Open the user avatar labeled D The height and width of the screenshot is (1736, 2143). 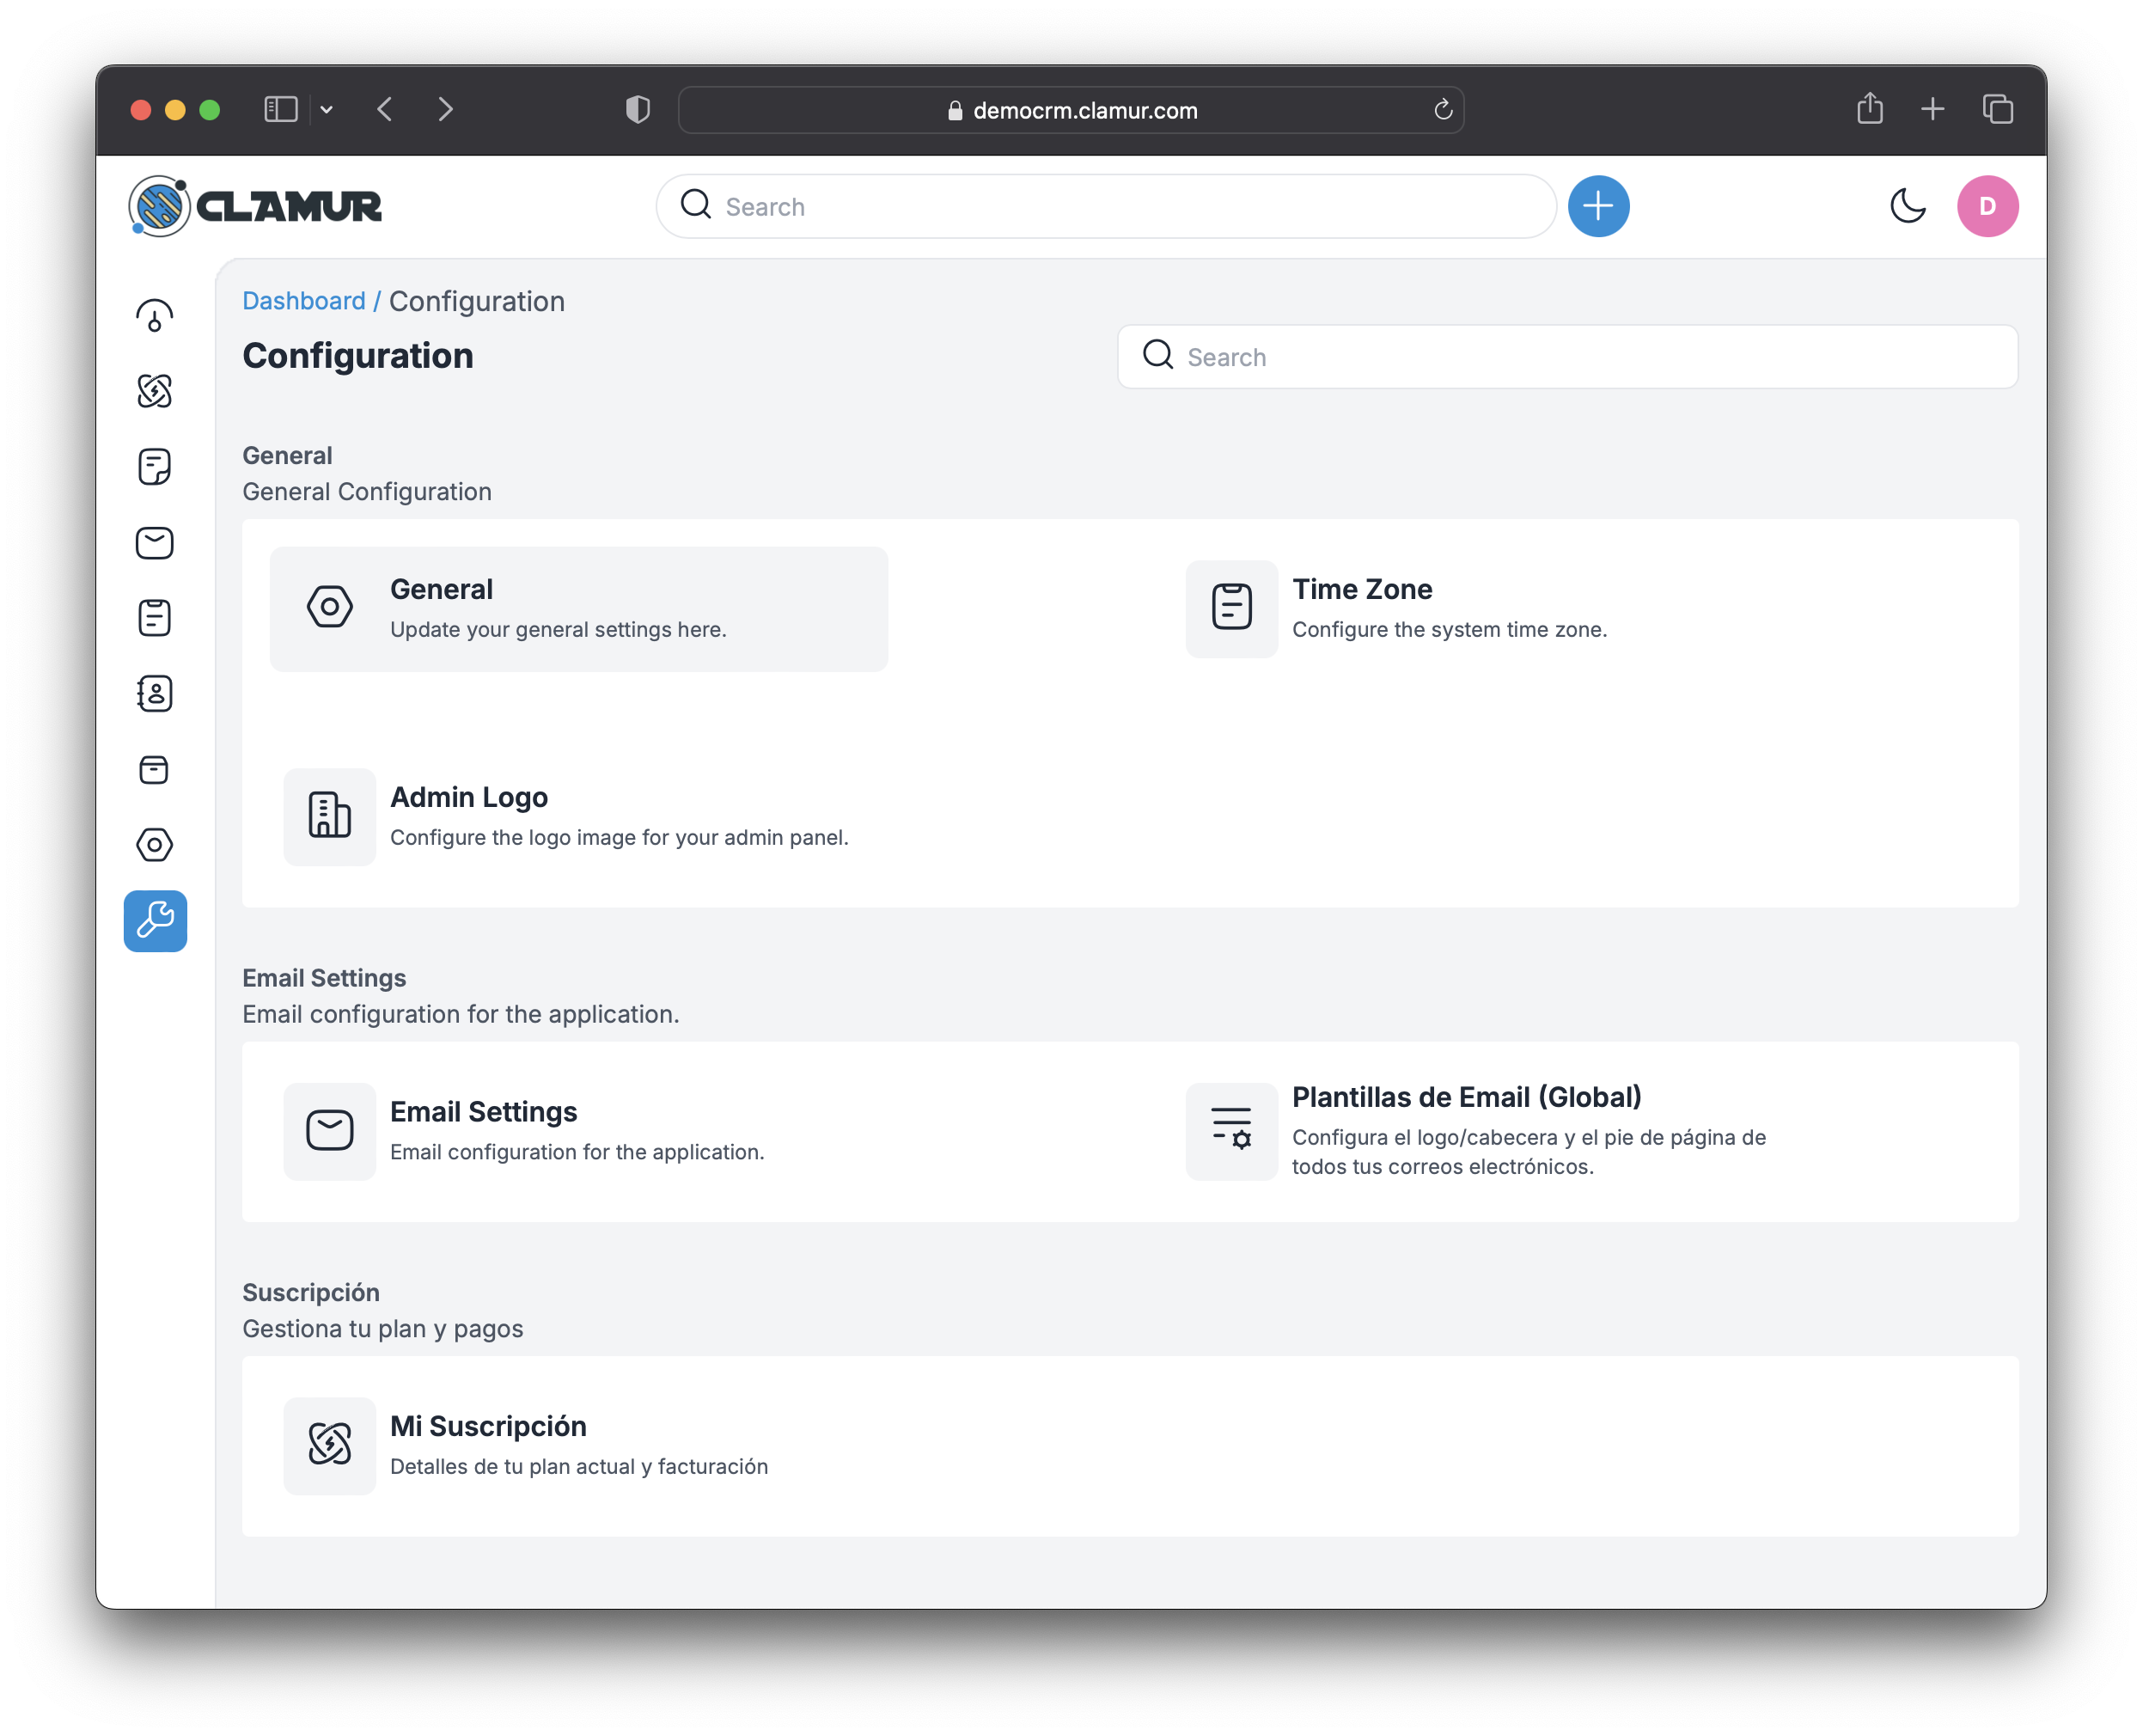coord(1987,206)
